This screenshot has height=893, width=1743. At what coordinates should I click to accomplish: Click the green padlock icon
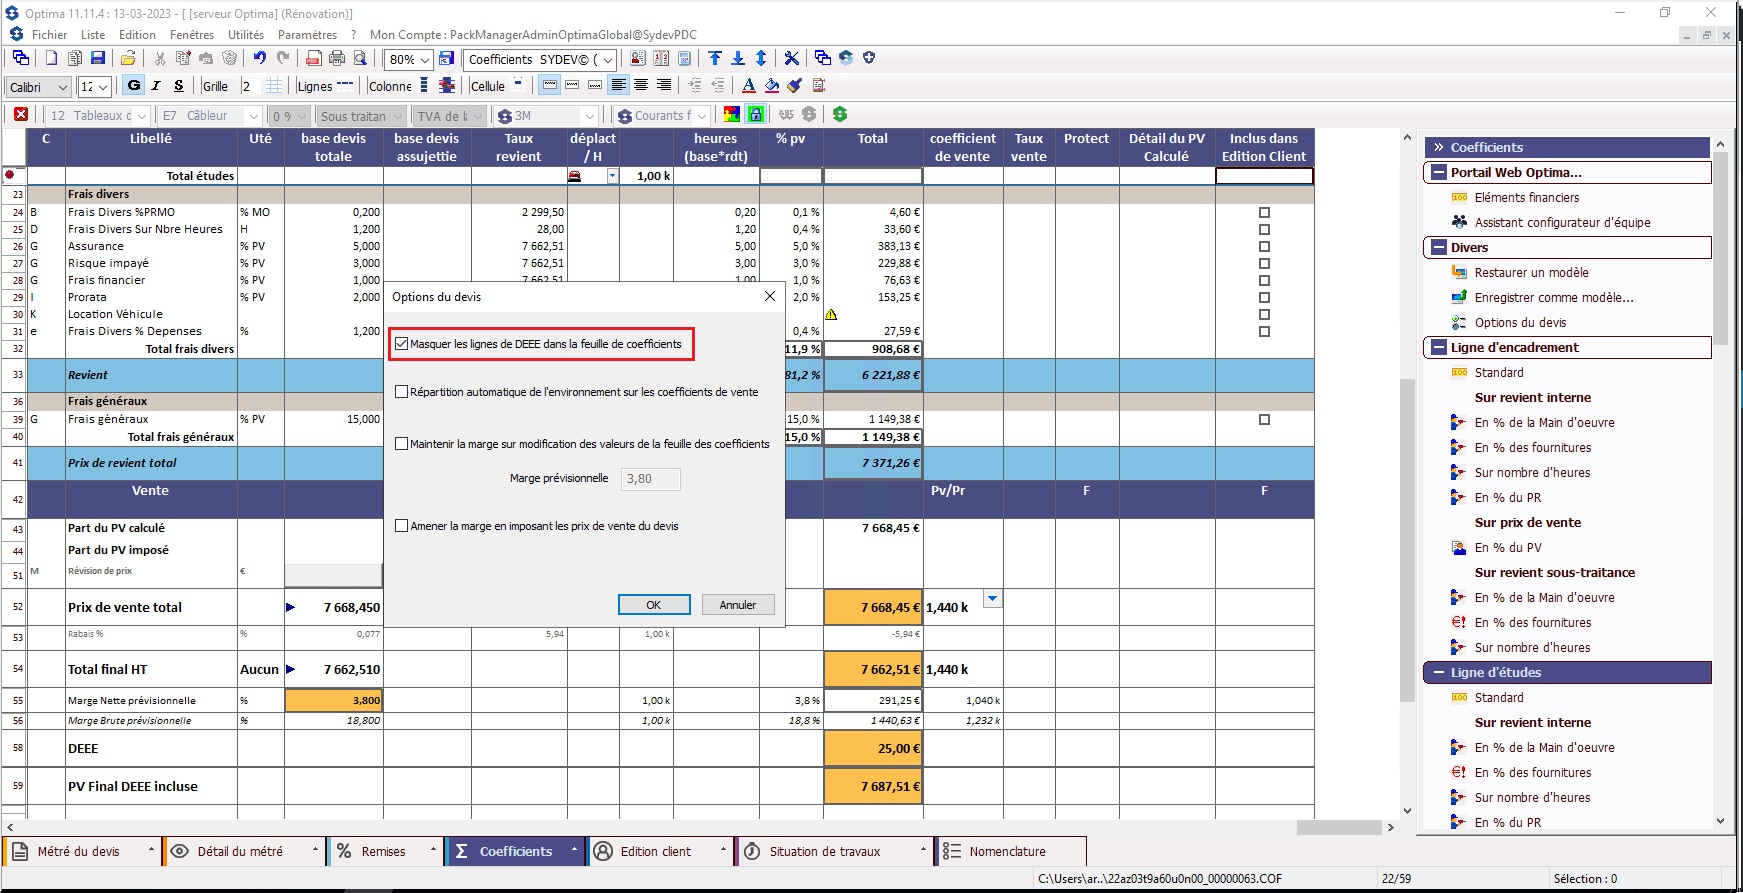(x=756, y=114)
